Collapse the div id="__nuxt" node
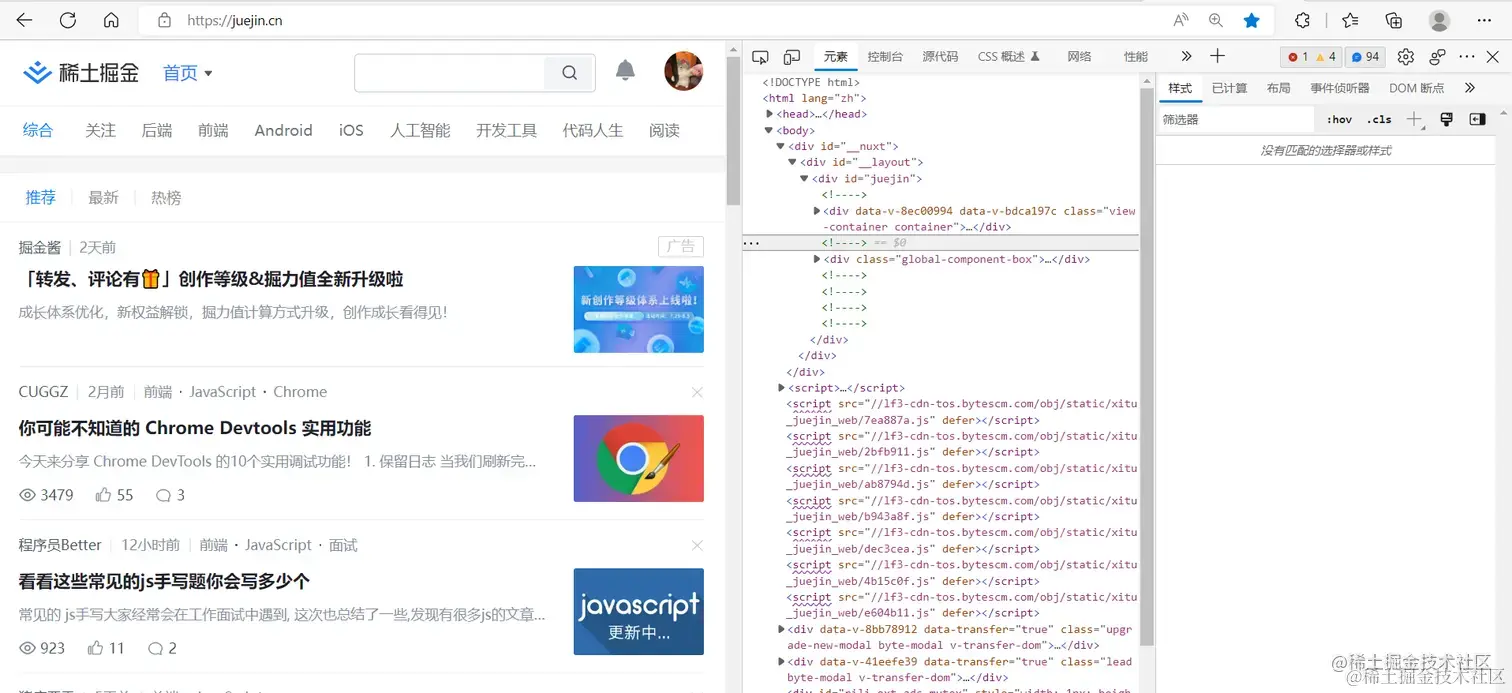 [x=781, y=146]
